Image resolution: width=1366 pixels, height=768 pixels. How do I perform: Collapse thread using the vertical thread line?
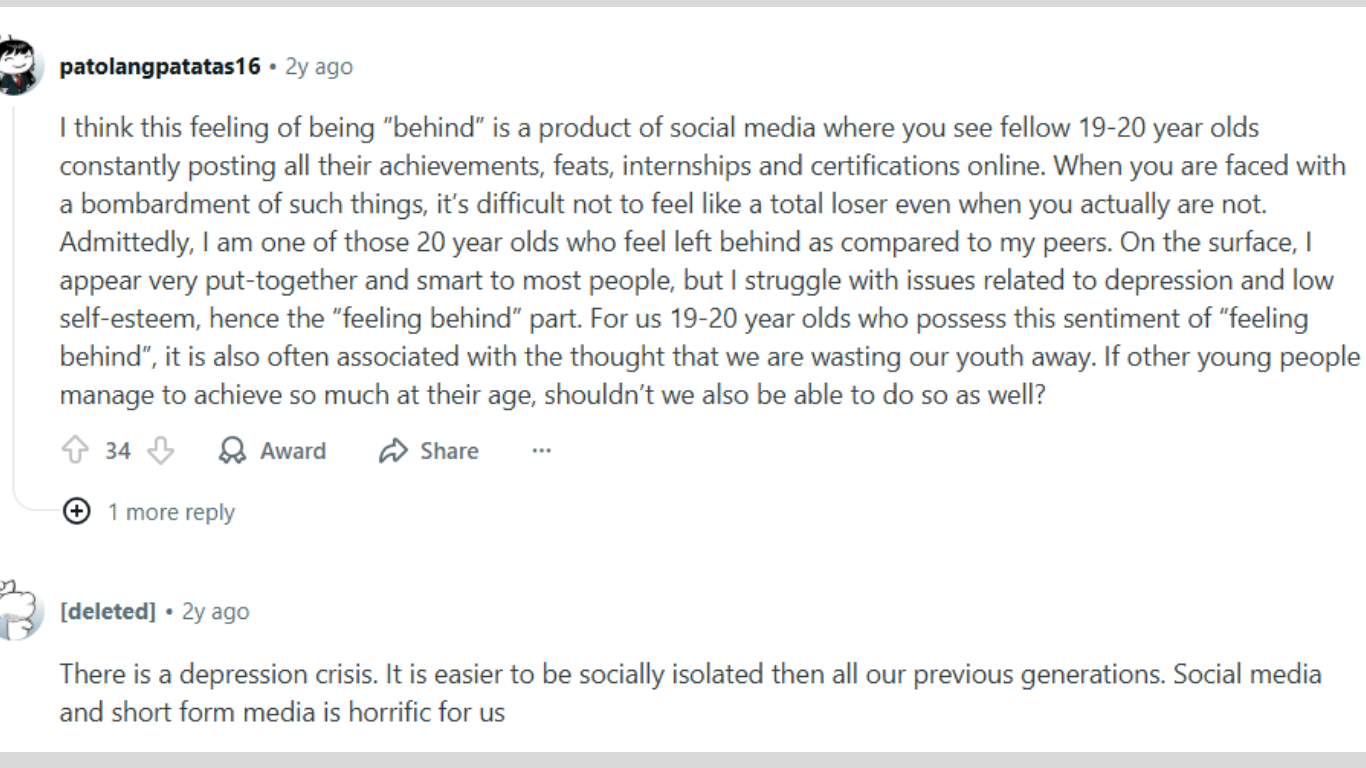tap(13, 300)
